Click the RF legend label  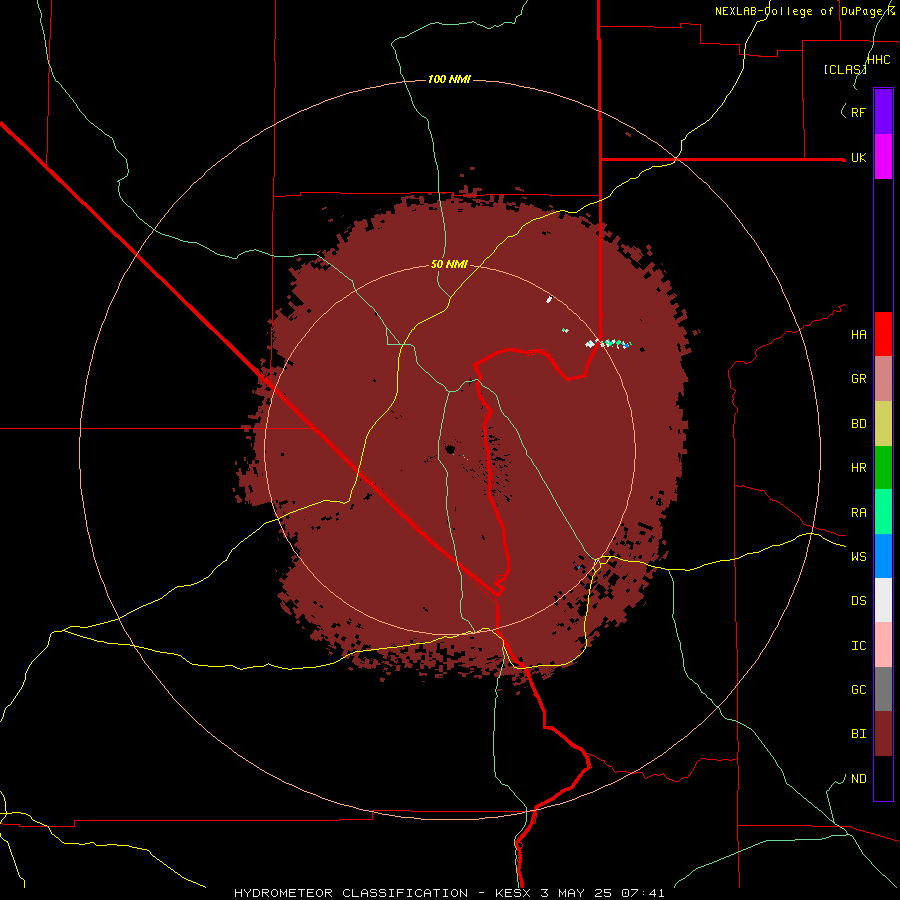point(858,112)
